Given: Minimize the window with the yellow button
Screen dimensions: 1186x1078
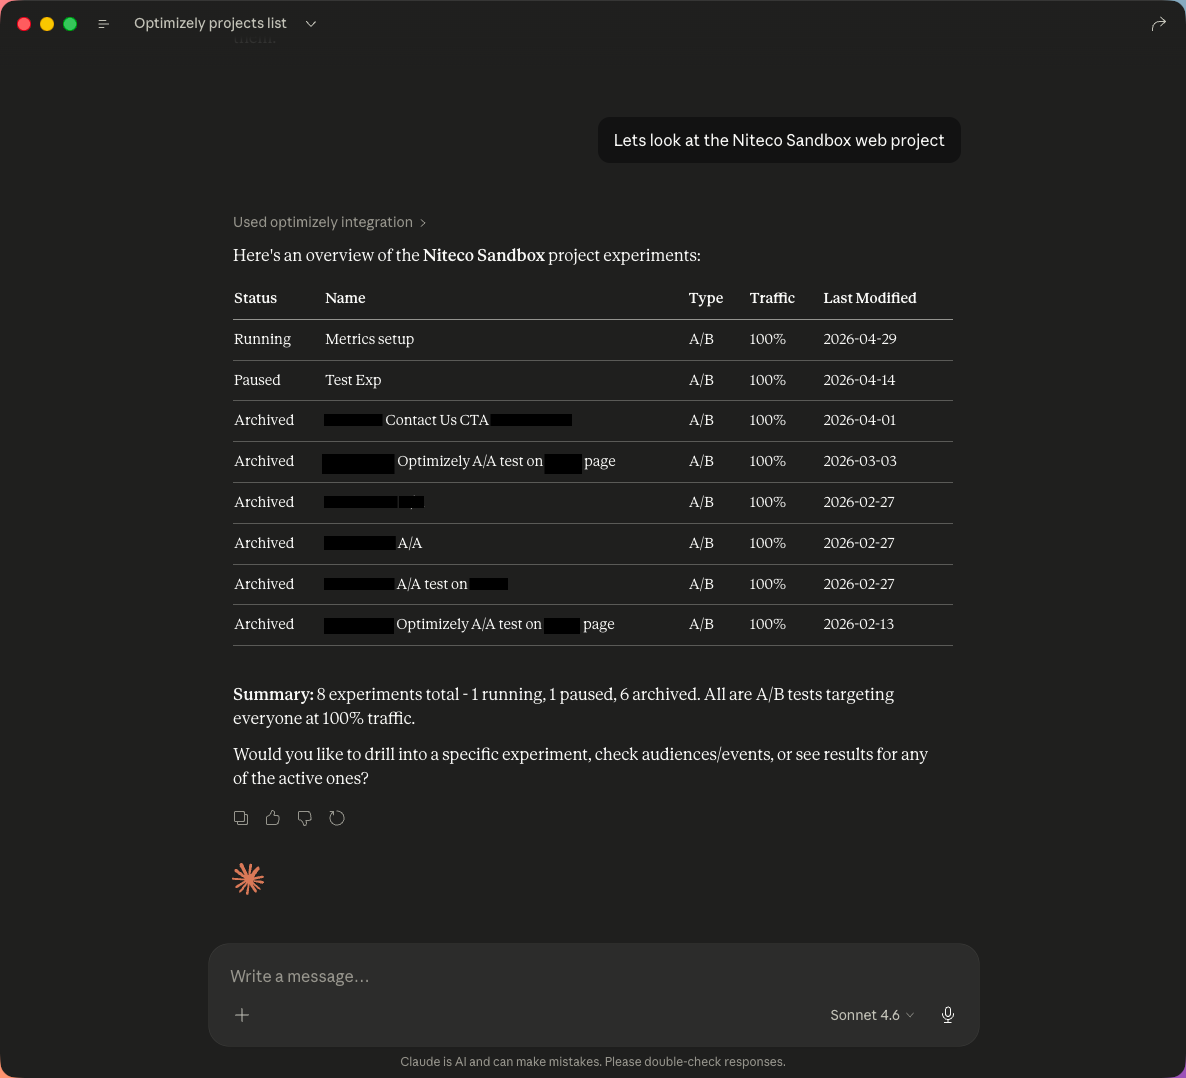Looking at the screenshot, I should [x=47, y=24].
